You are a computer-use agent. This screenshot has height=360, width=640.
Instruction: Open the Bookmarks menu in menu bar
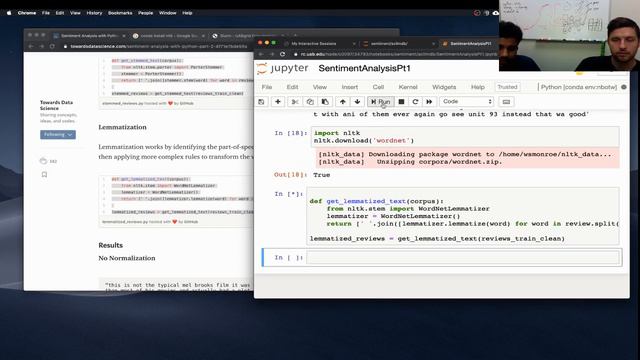coord(120,13)
